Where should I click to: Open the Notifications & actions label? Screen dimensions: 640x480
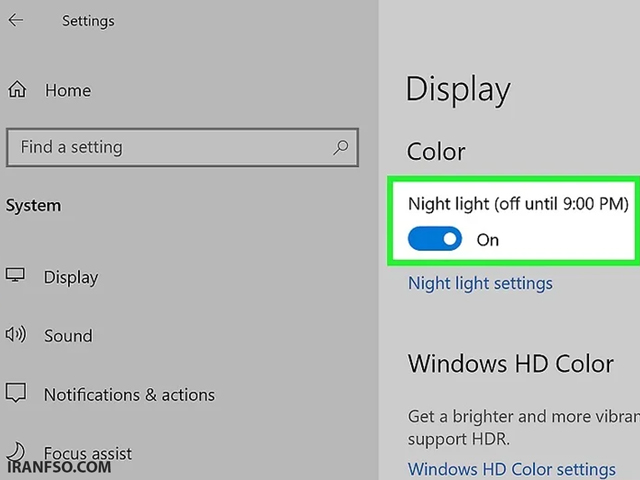[x=129, y=395]
